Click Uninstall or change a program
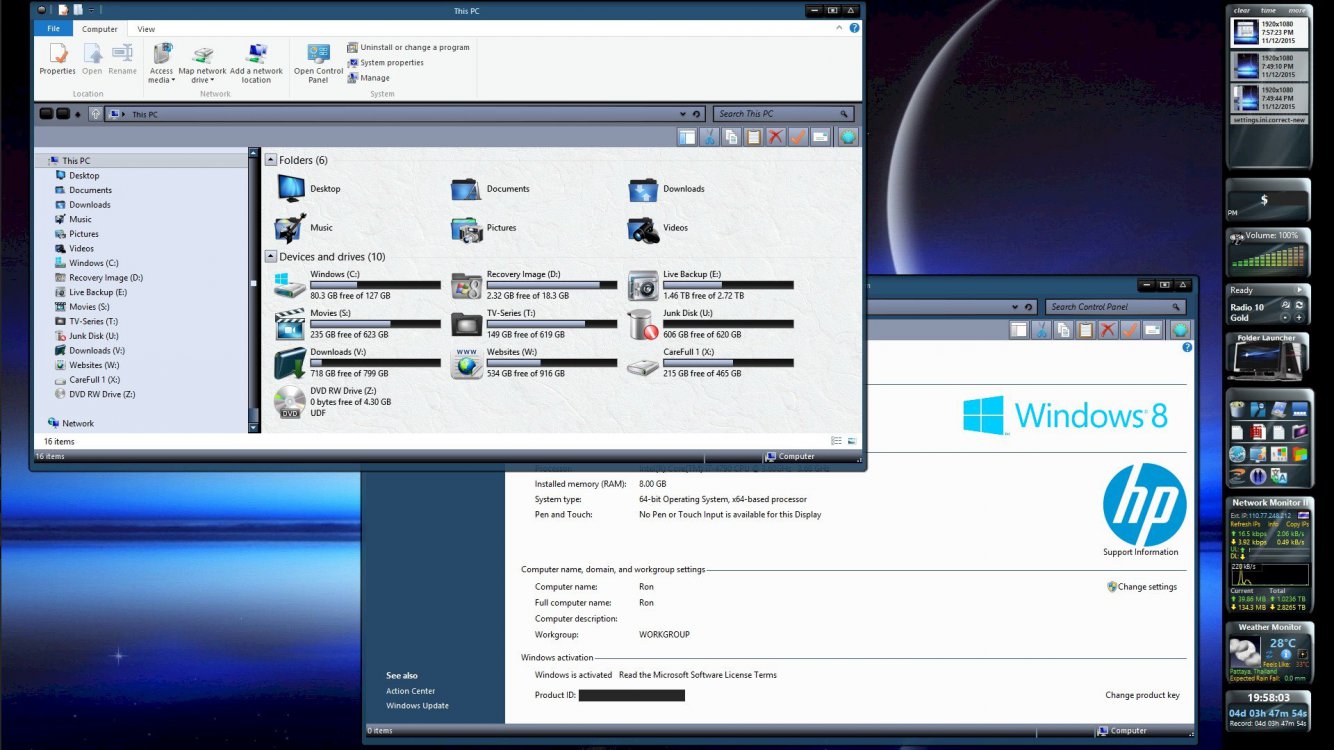Viewport: 1334px width, 750px height. coord(408,47)
